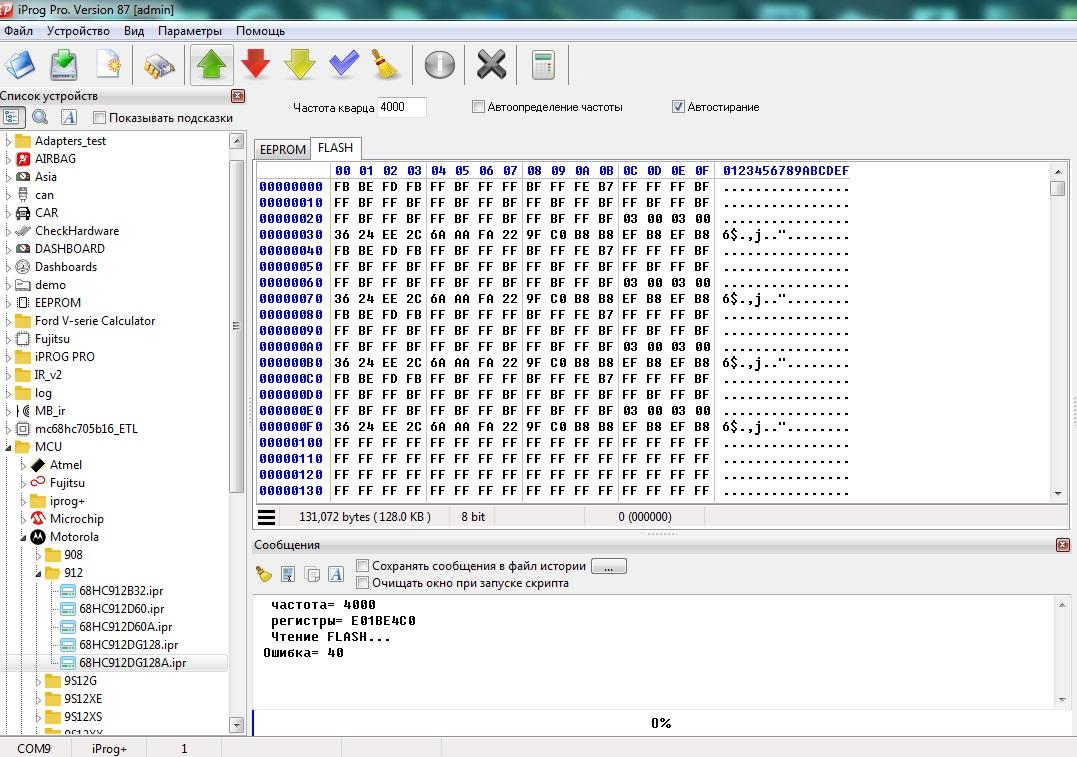Click the Частота кварца input field
This screenshot has height=757, width=1077.
point(402,107)
